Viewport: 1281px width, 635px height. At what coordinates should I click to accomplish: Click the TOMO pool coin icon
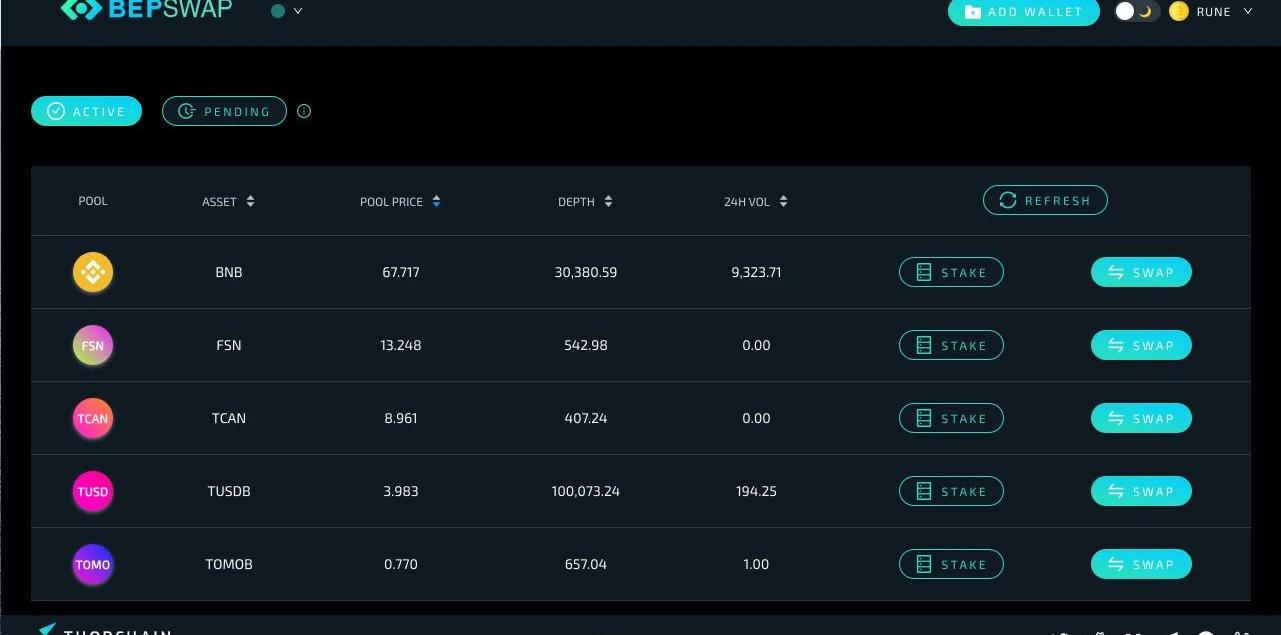pos(93,565)
